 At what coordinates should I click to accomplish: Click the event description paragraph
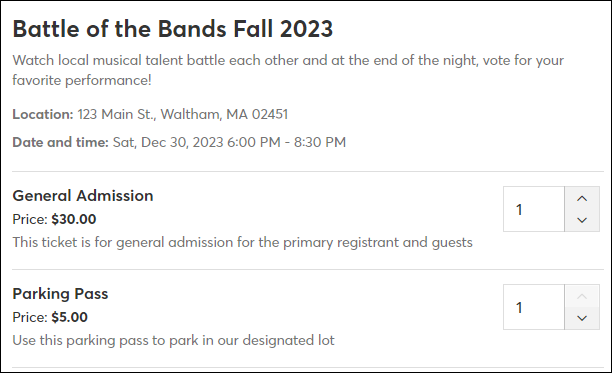point(288,70)
